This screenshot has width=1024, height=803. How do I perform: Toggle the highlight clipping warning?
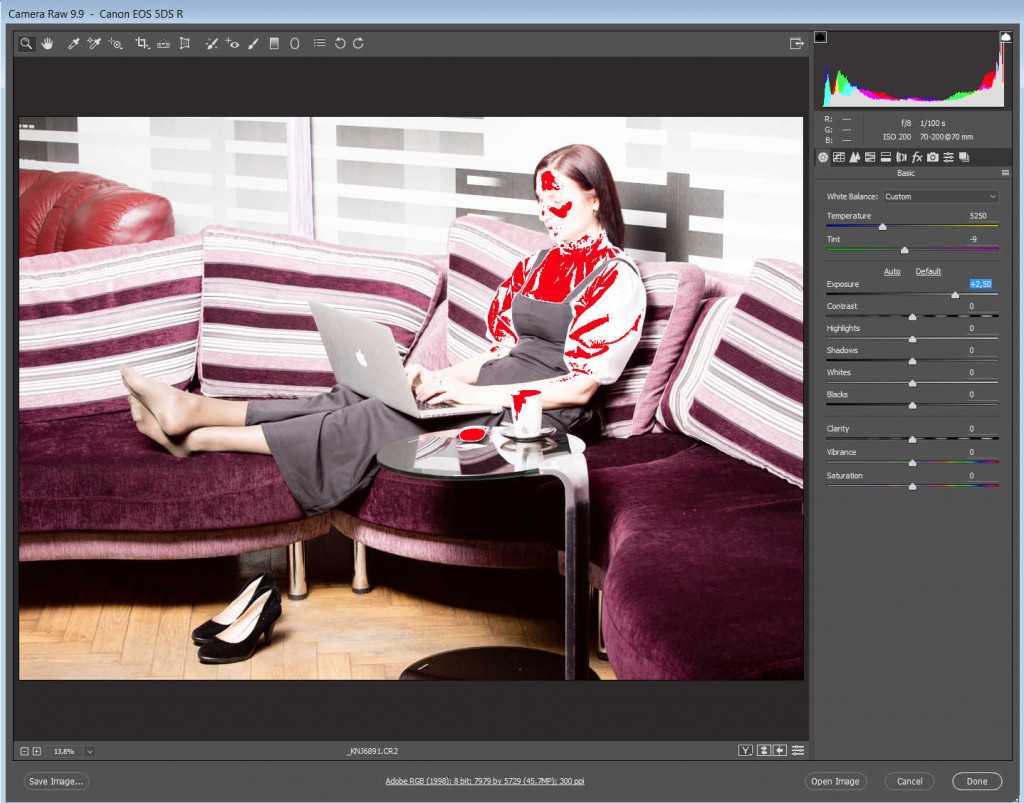[x=1005, y=37]
